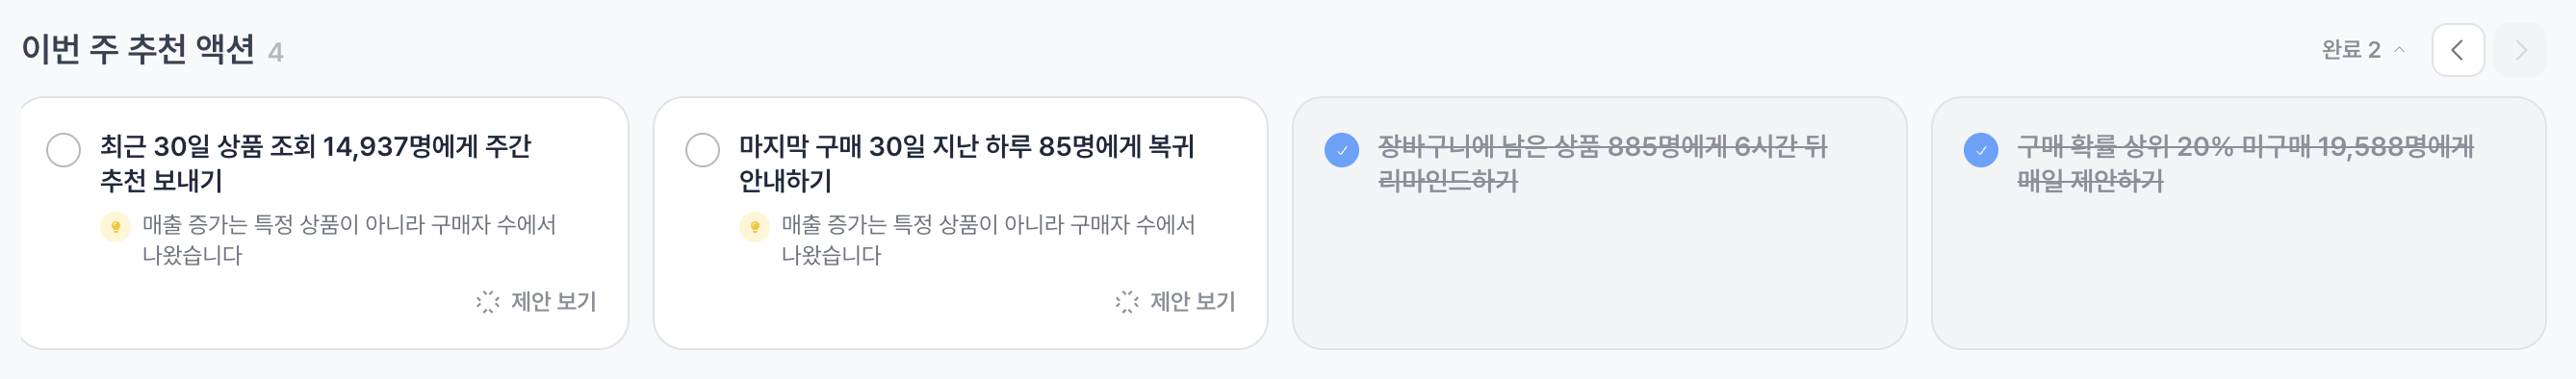Viewport: 2576px width, 379px height.
Task: Click the sparkle icon on the 복귀 안내하기 card
Action: click(x=1126, y=302)
